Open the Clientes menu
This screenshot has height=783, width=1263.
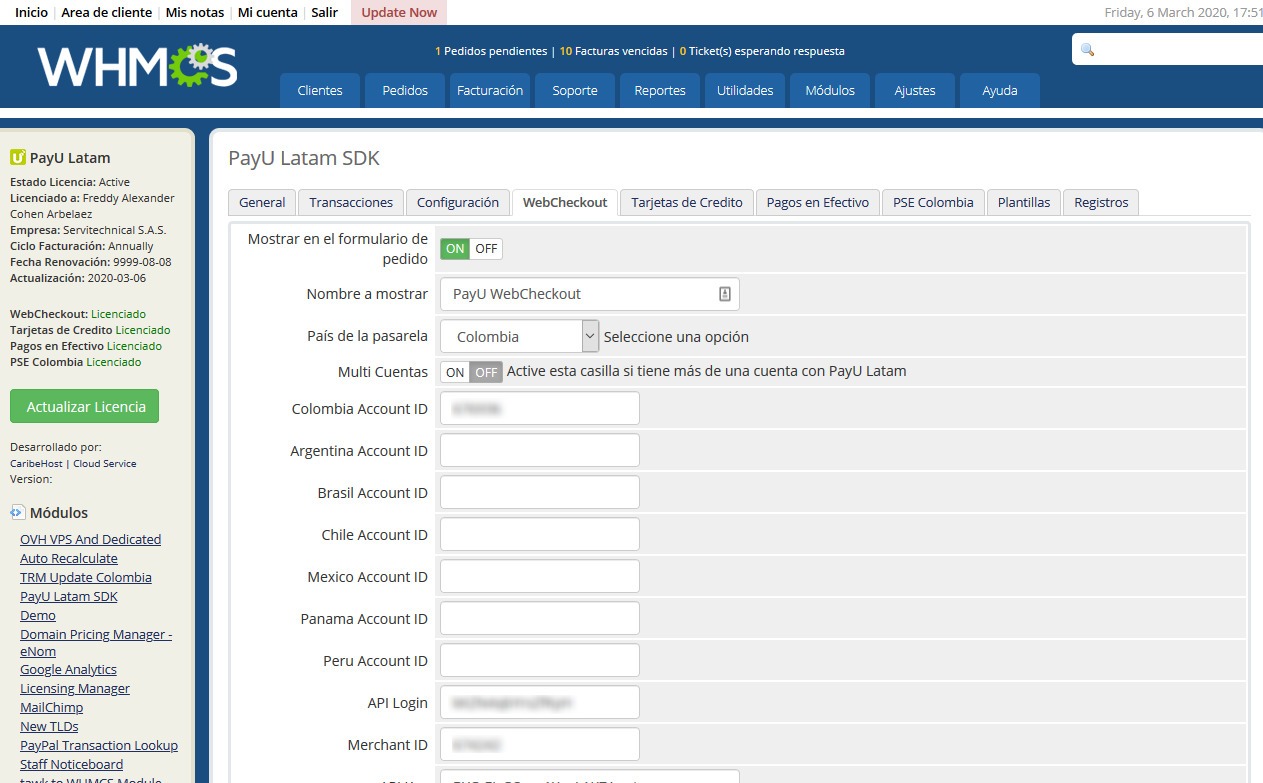click(320, 90)
